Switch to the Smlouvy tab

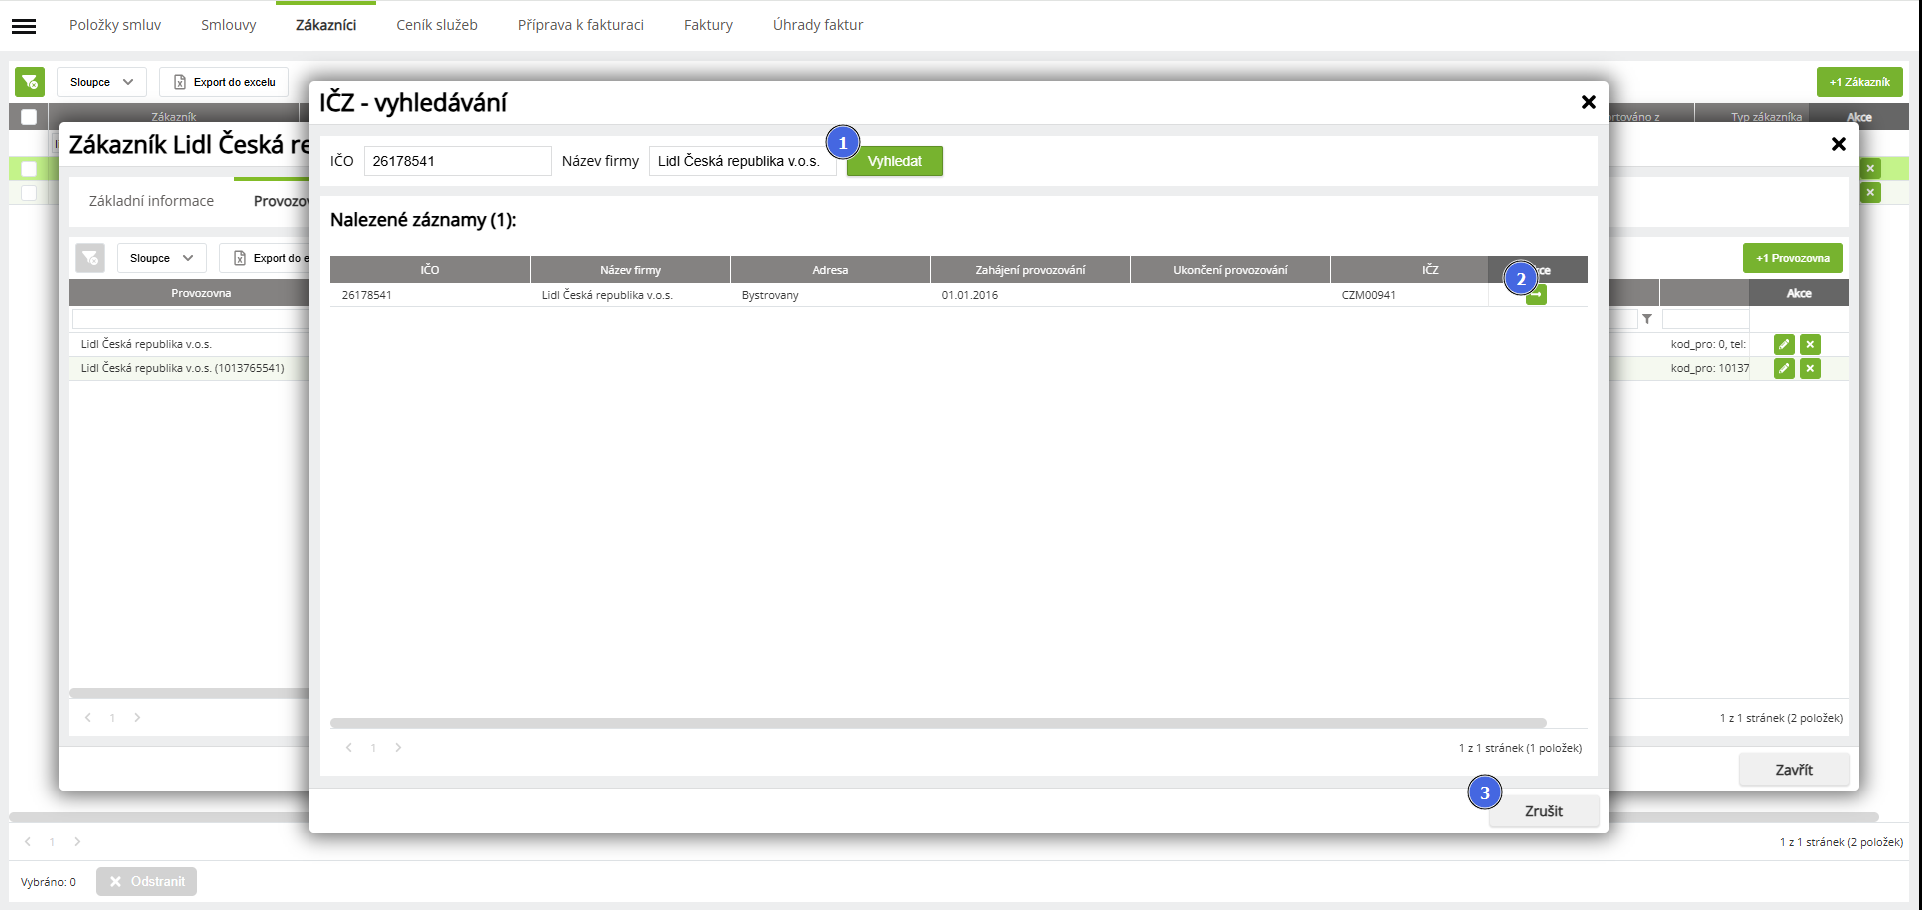click(x=229, y=25)
